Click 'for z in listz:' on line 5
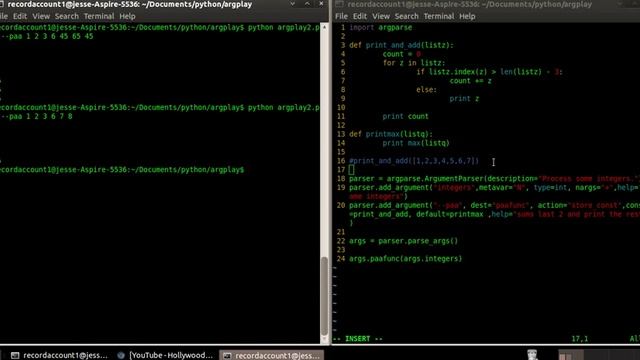Screen dimensions: 640x360 [414, 63]
